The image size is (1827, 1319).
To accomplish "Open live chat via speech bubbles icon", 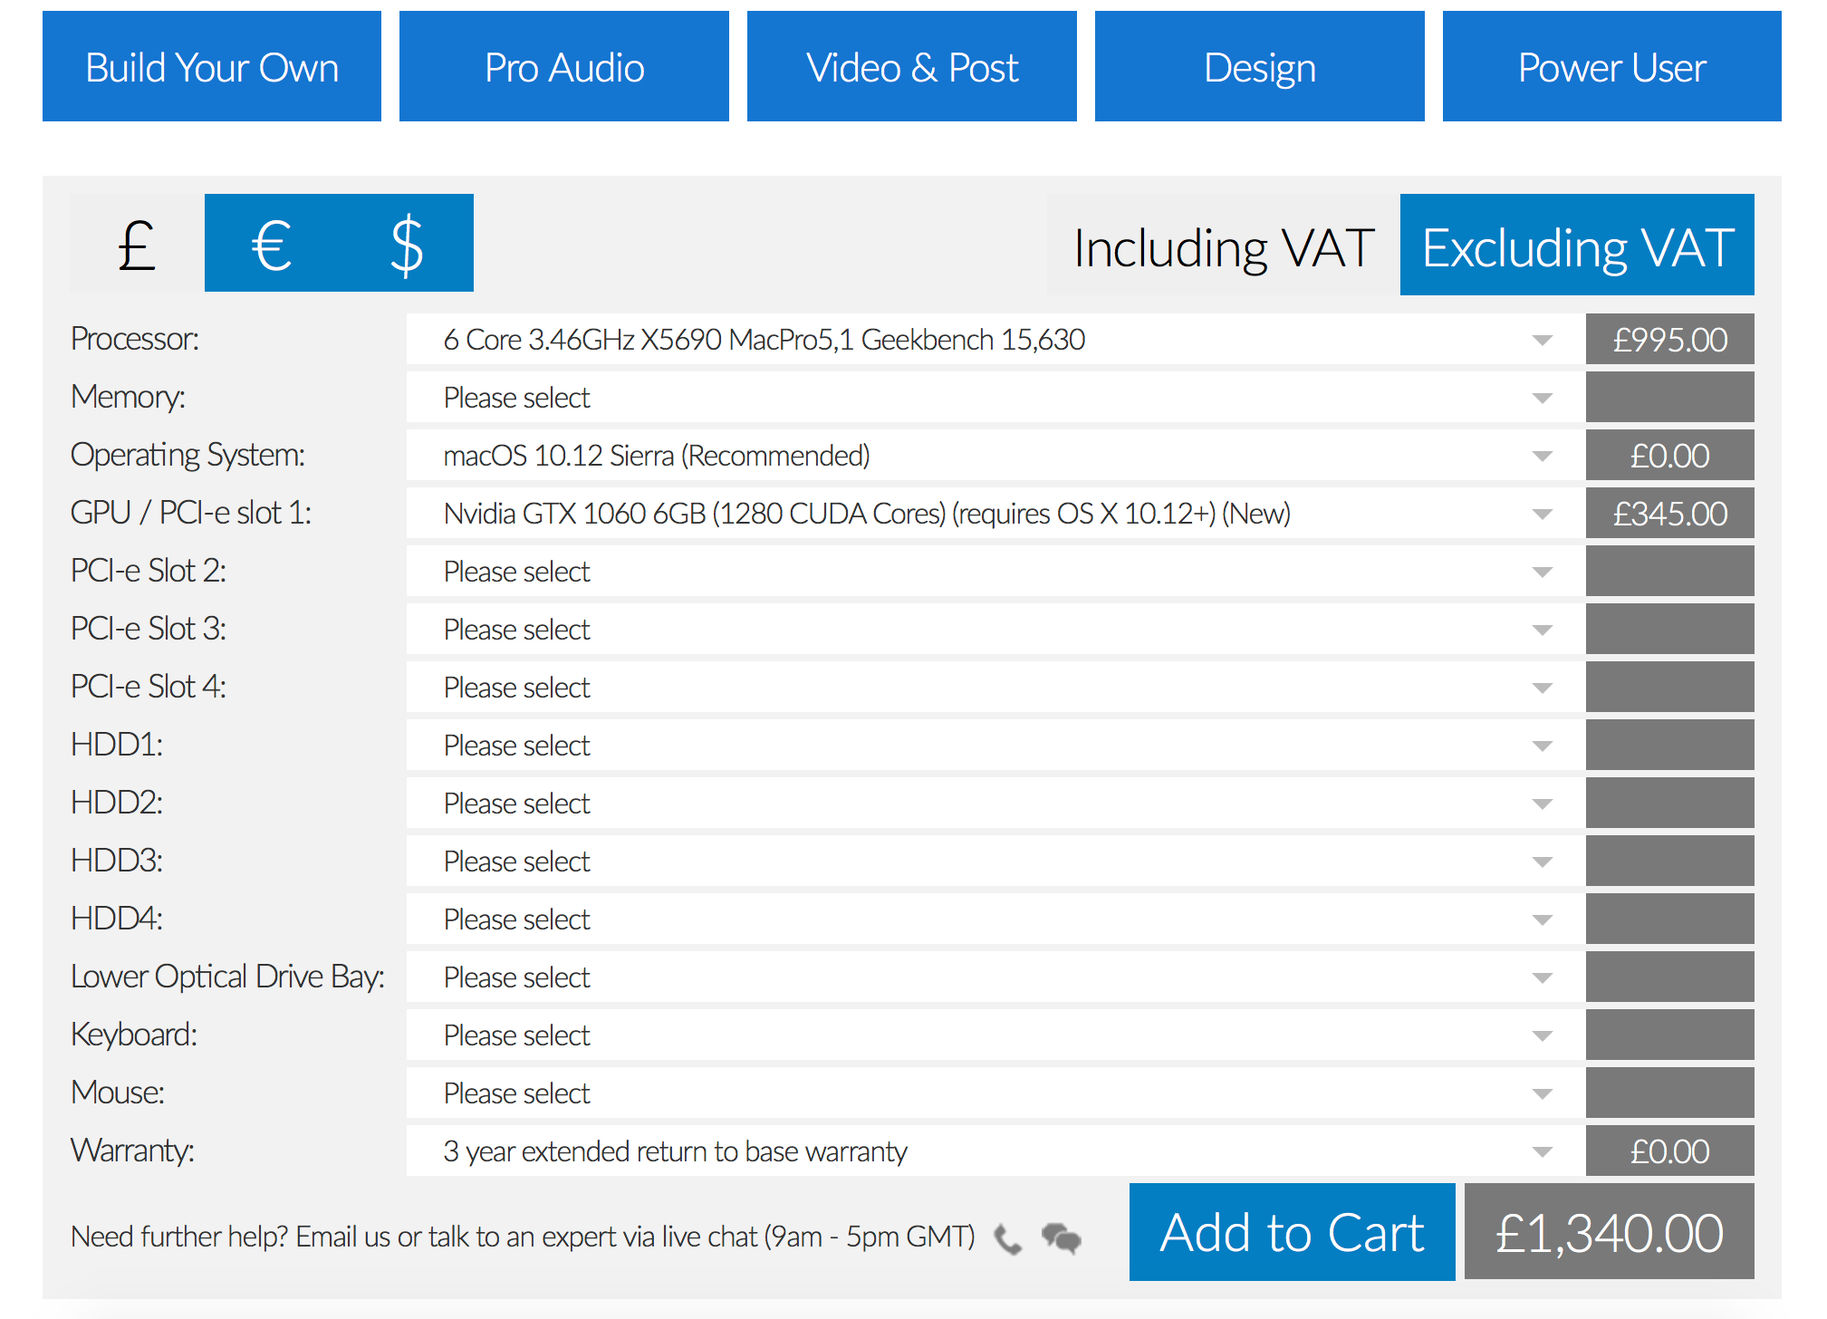I will point(1061,1239).
